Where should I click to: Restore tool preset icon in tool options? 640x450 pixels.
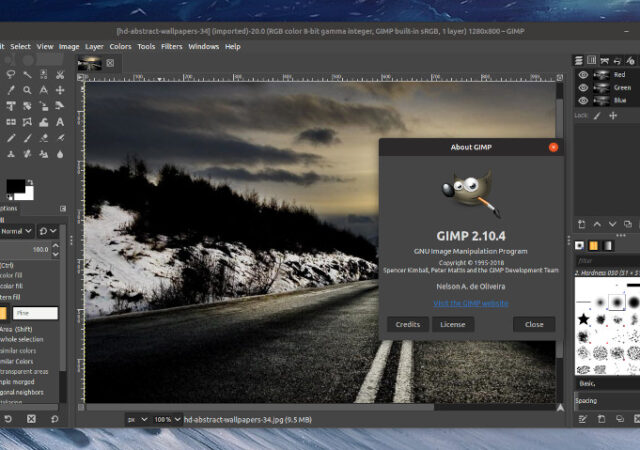pos(7,419)
